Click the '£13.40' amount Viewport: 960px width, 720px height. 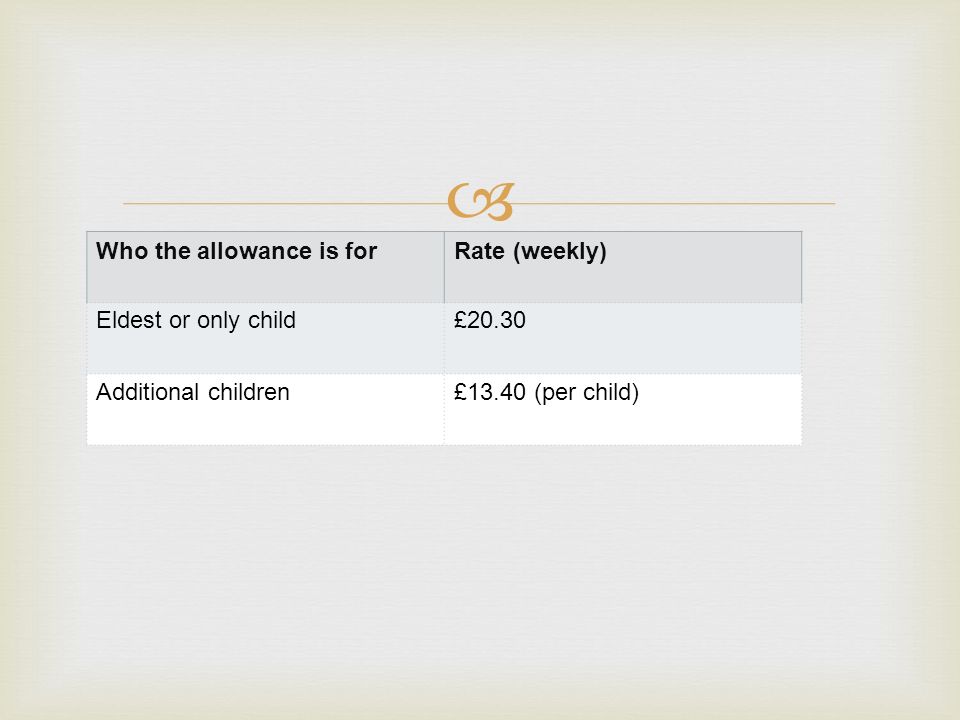(490, 392)
